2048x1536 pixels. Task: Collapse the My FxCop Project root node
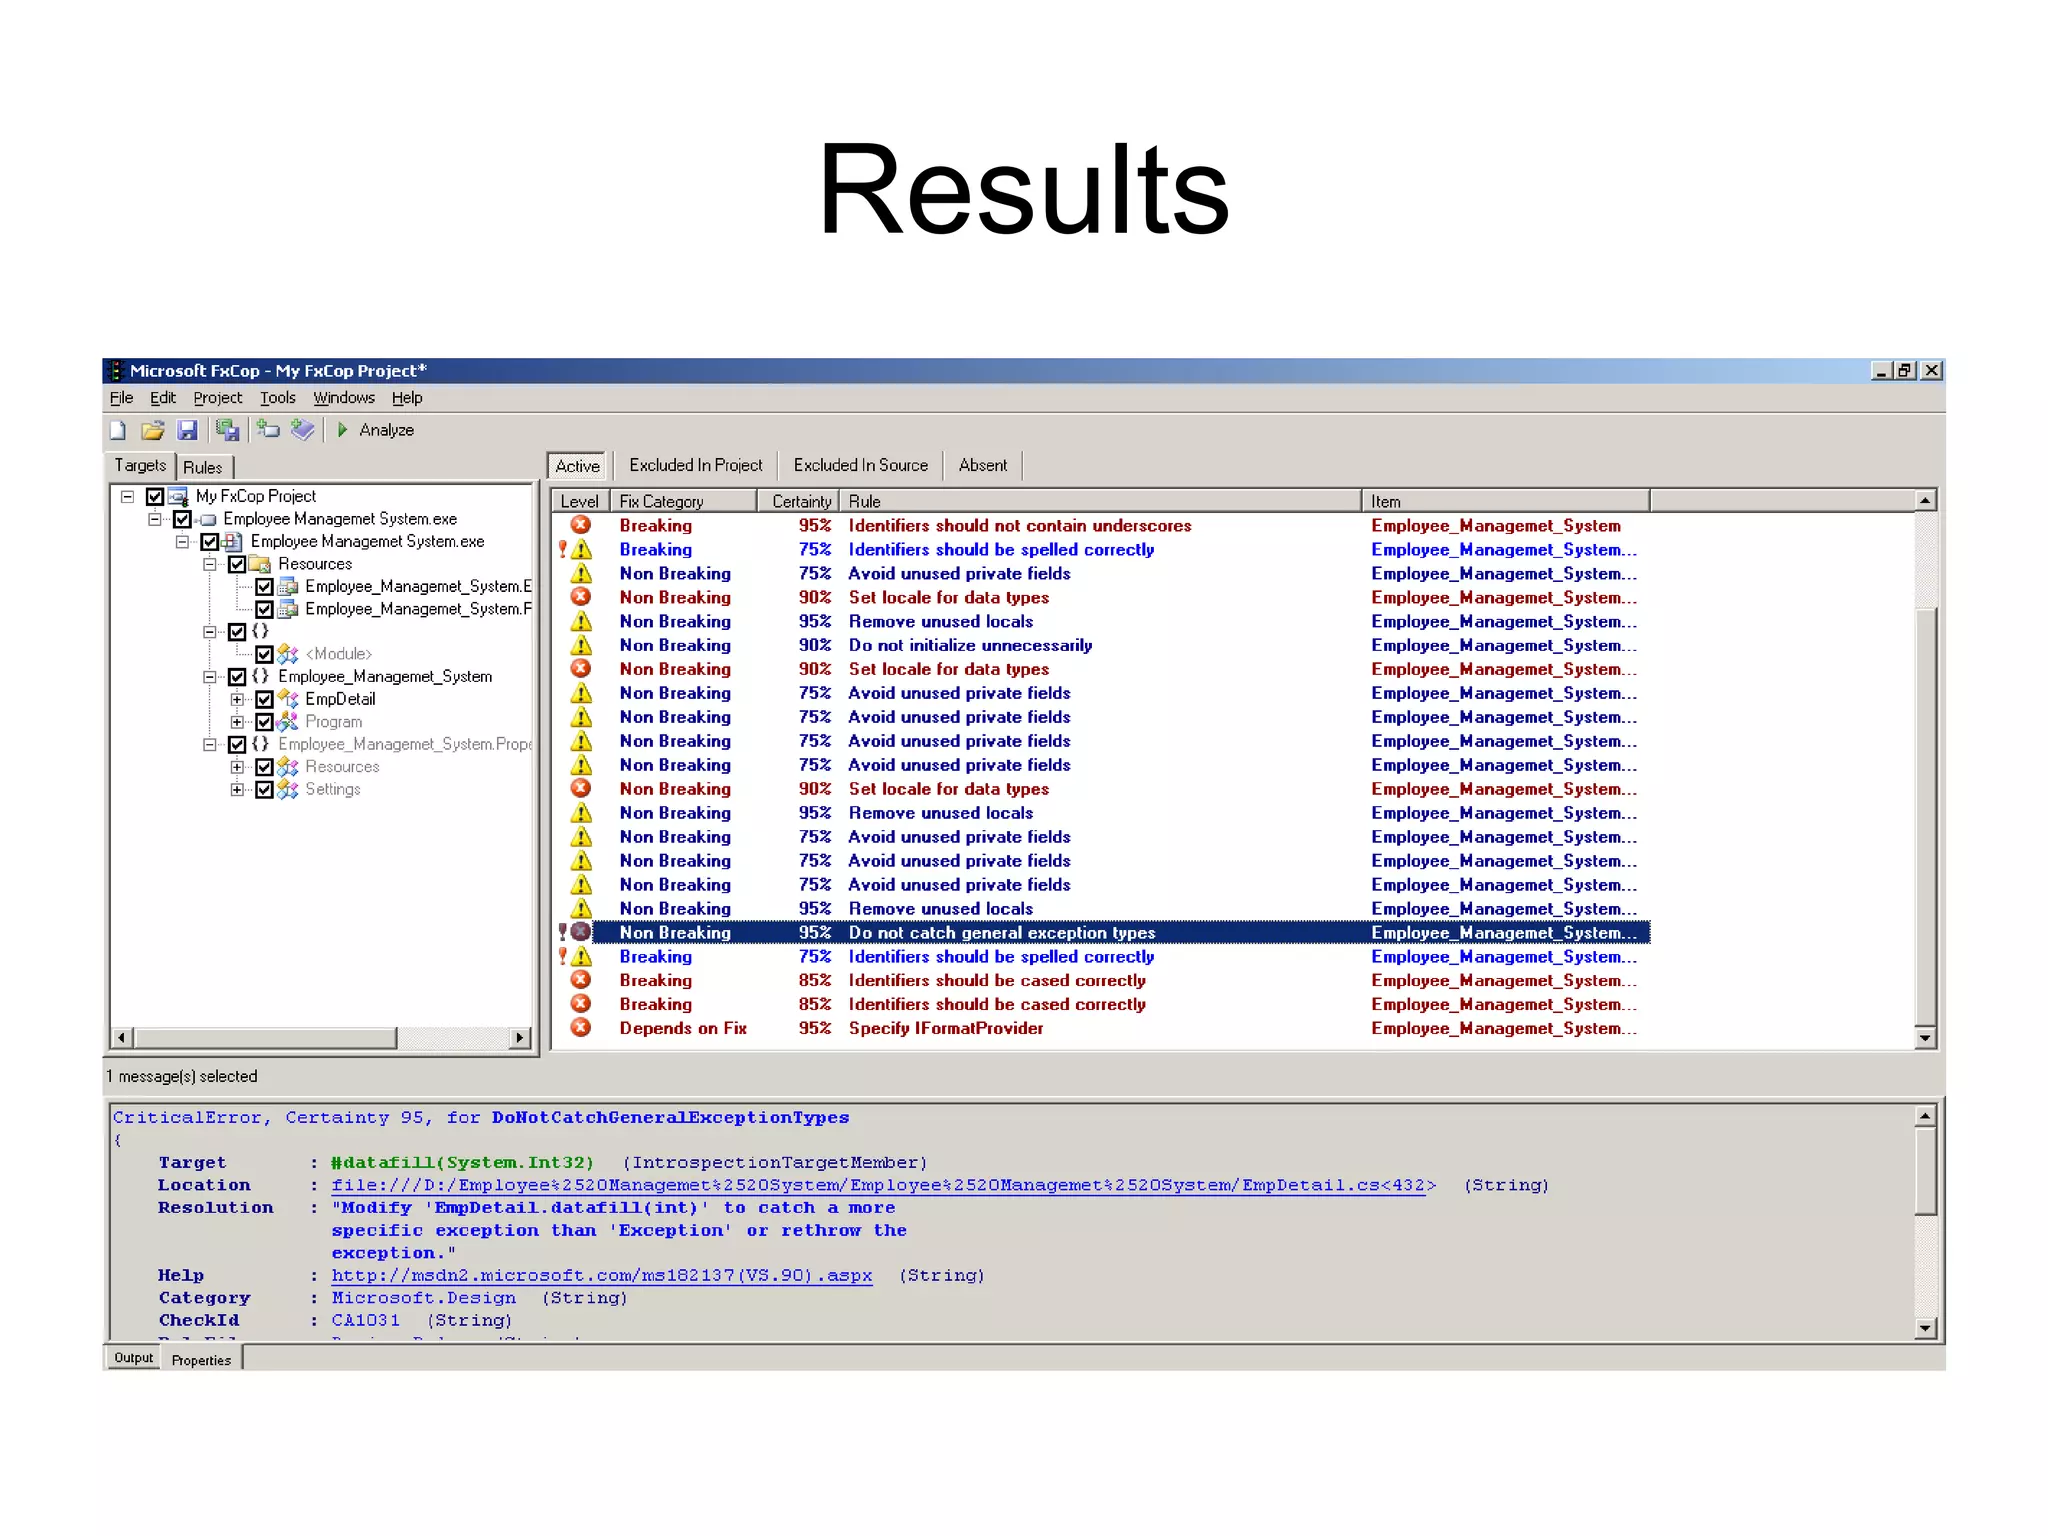pos(127,496)
